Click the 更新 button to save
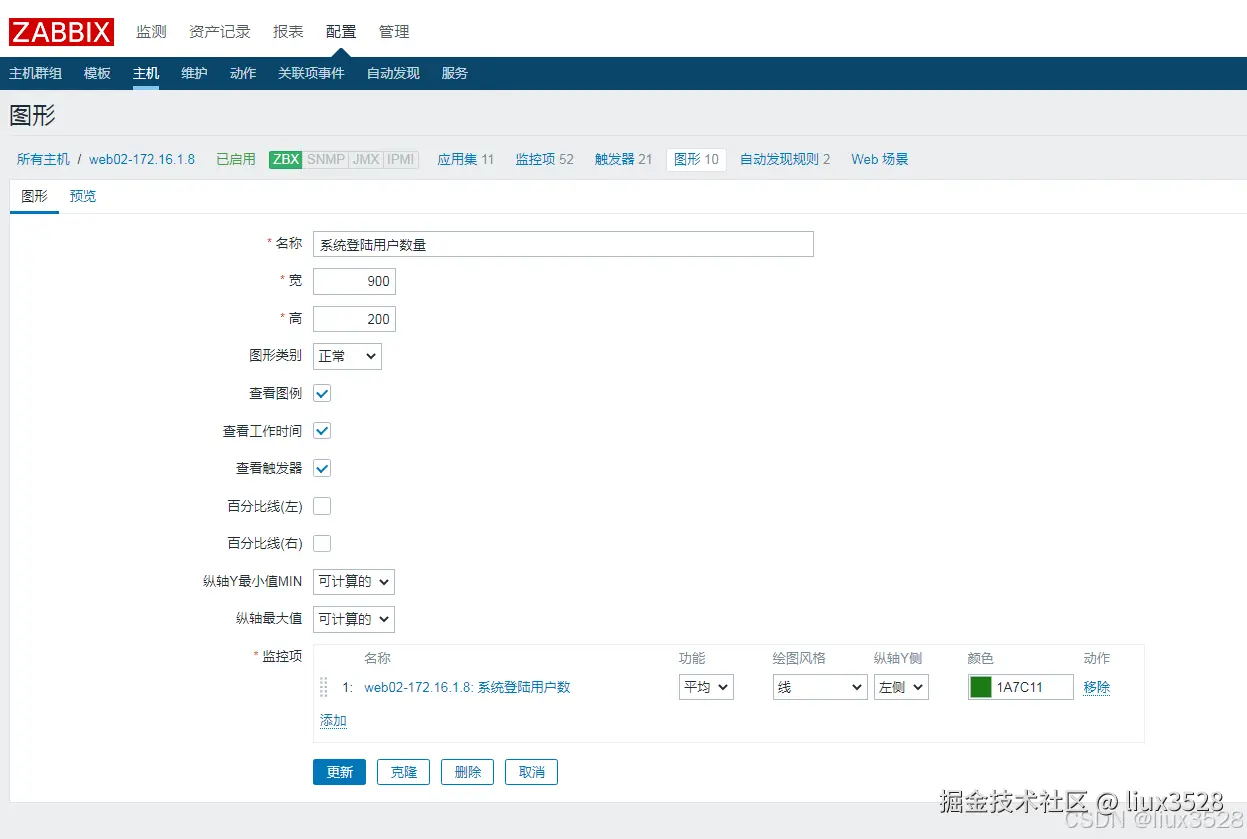Viewport: 1247px width, 839px height. 339,771
